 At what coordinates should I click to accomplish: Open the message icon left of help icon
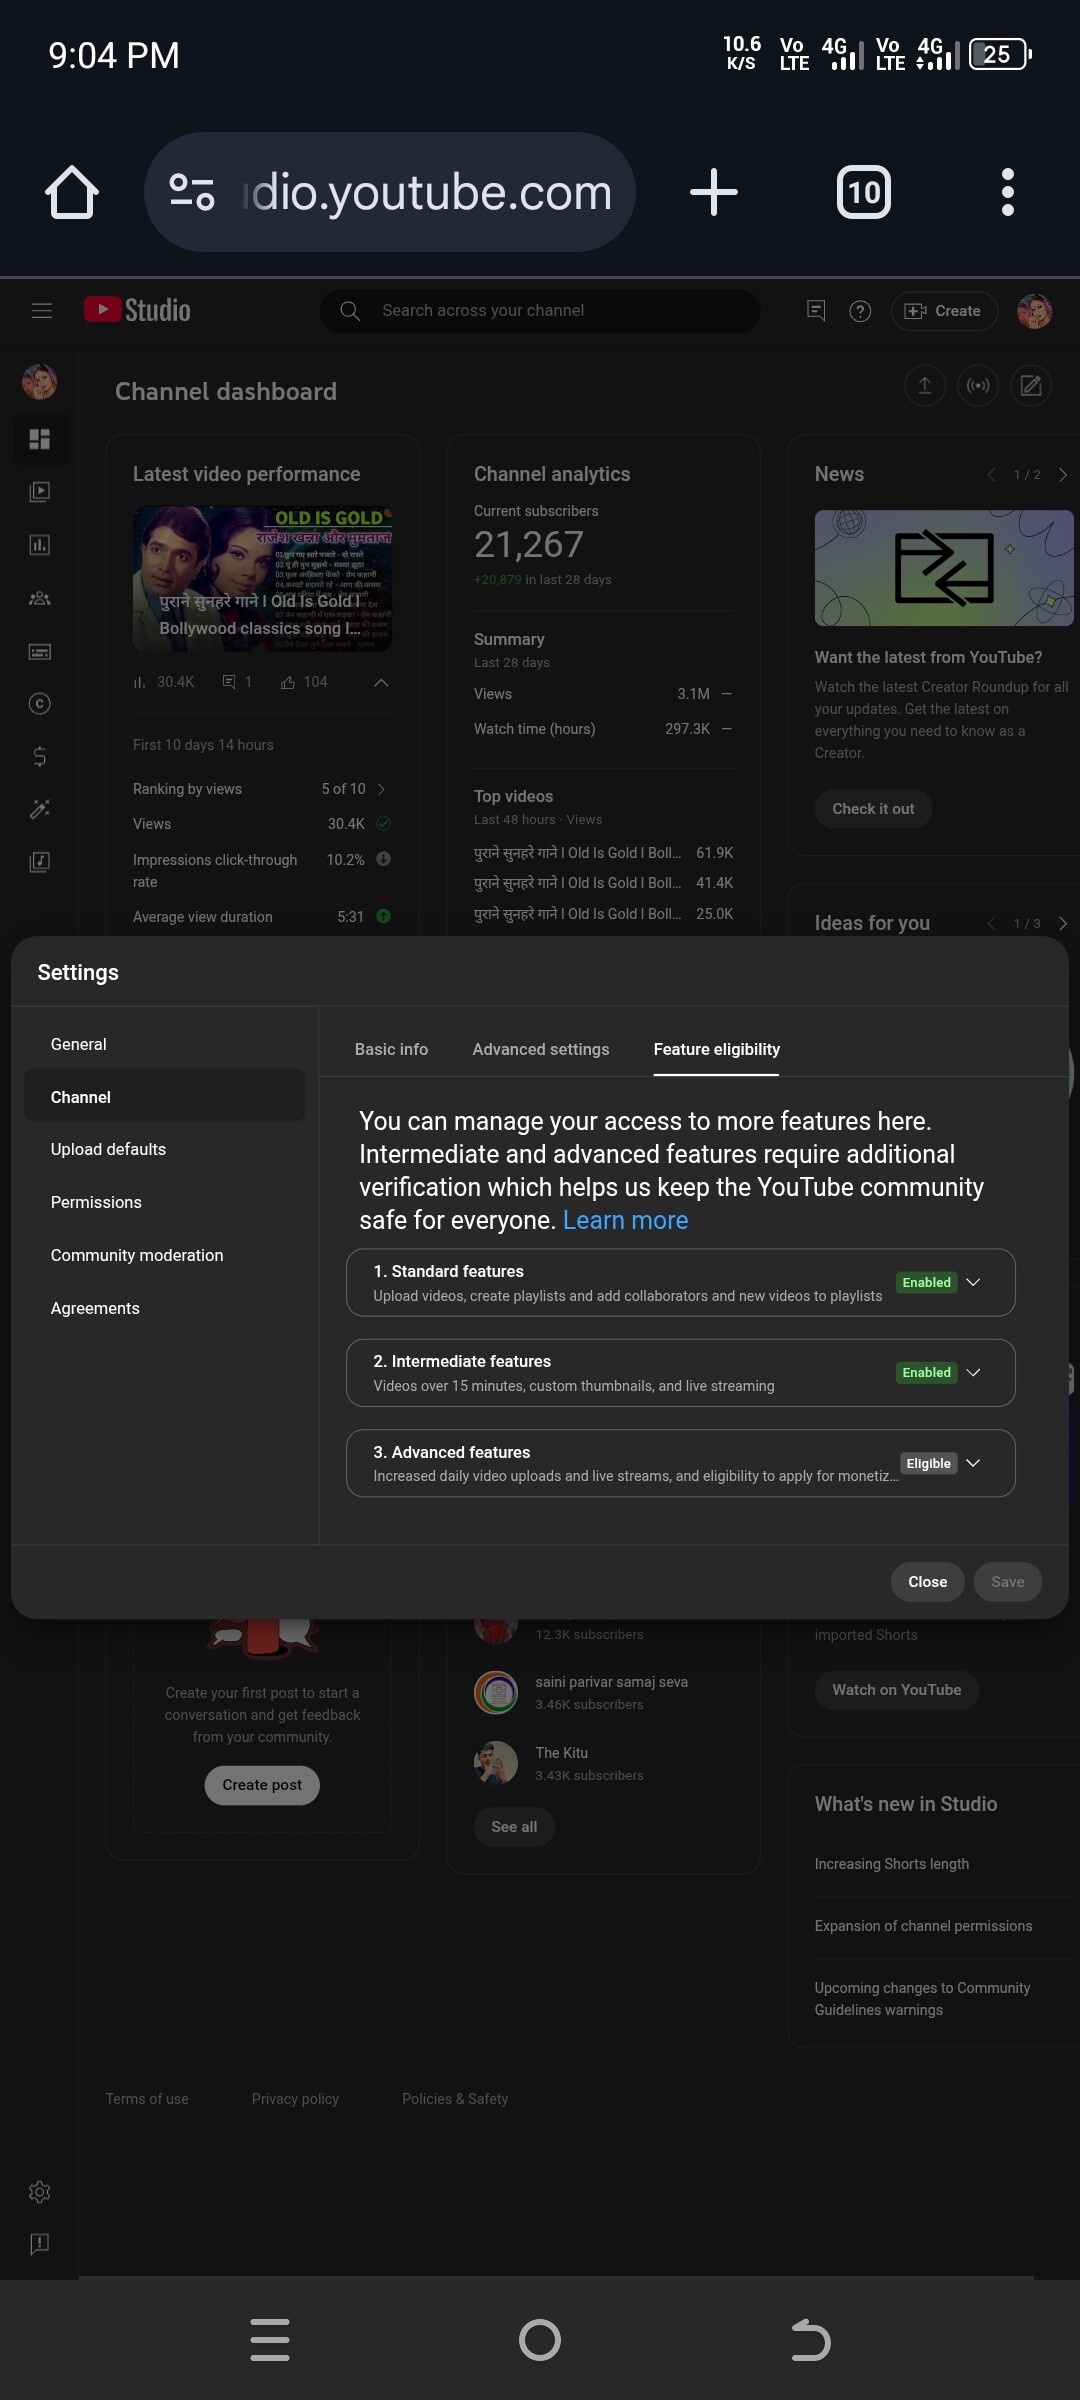click(816, 311)
